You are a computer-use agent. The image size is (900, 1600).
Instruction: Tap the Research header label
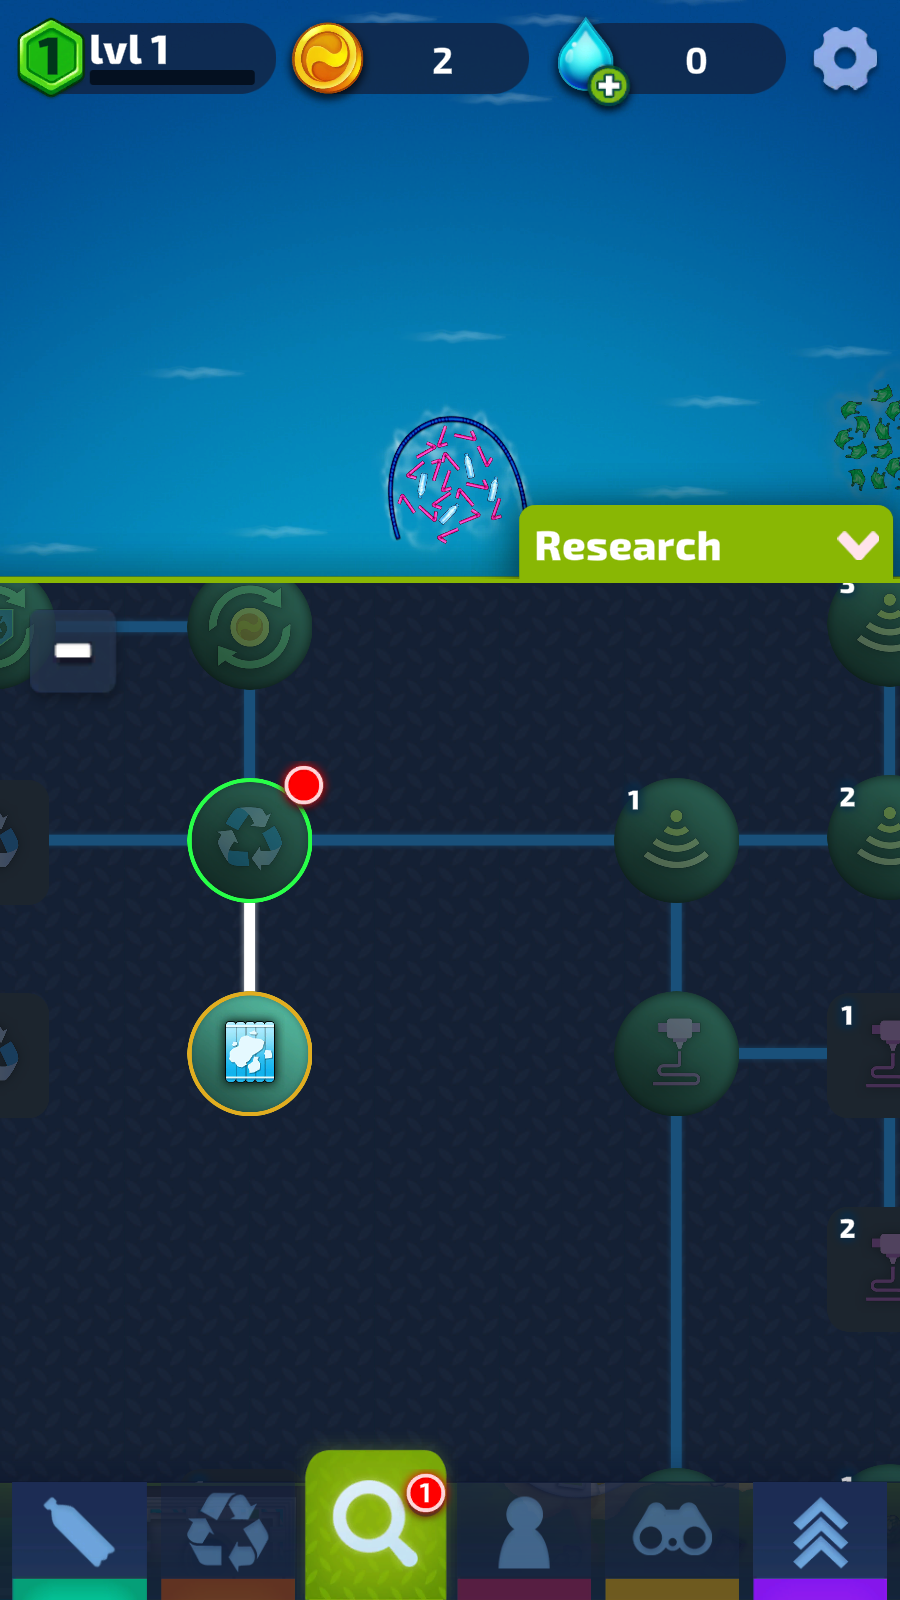pyautogui.click(x=628, y=546)
